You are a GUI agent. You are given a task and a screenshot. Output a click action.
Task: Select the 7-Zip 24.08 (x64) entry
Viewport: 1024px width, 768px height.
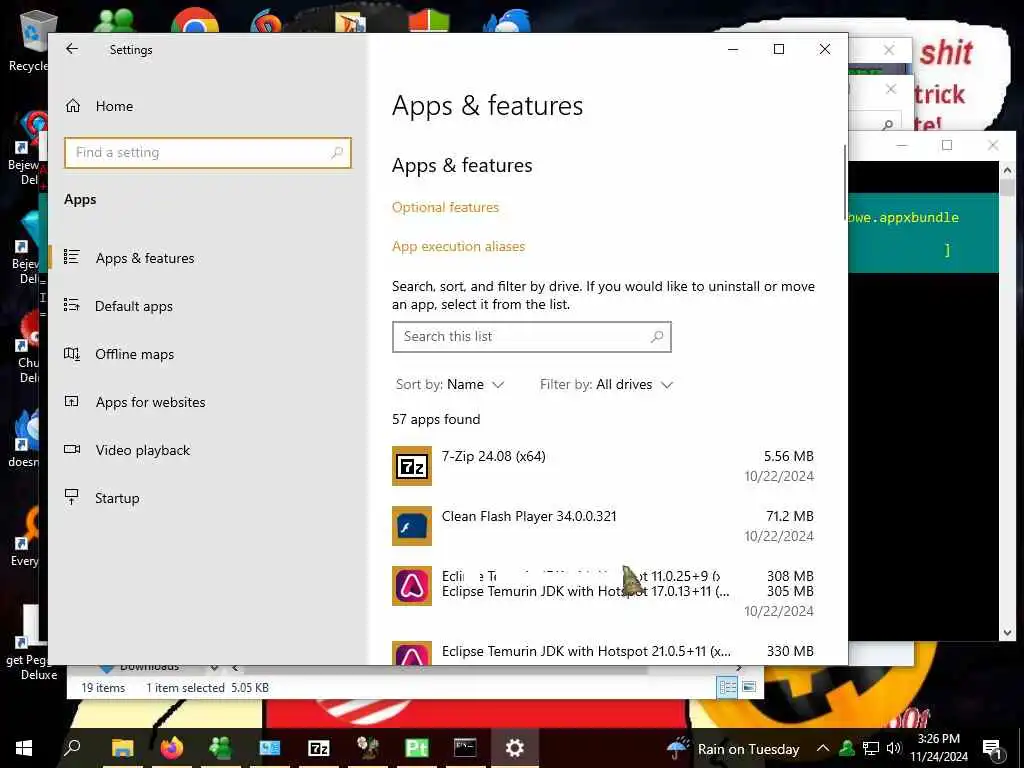(603, 466)
